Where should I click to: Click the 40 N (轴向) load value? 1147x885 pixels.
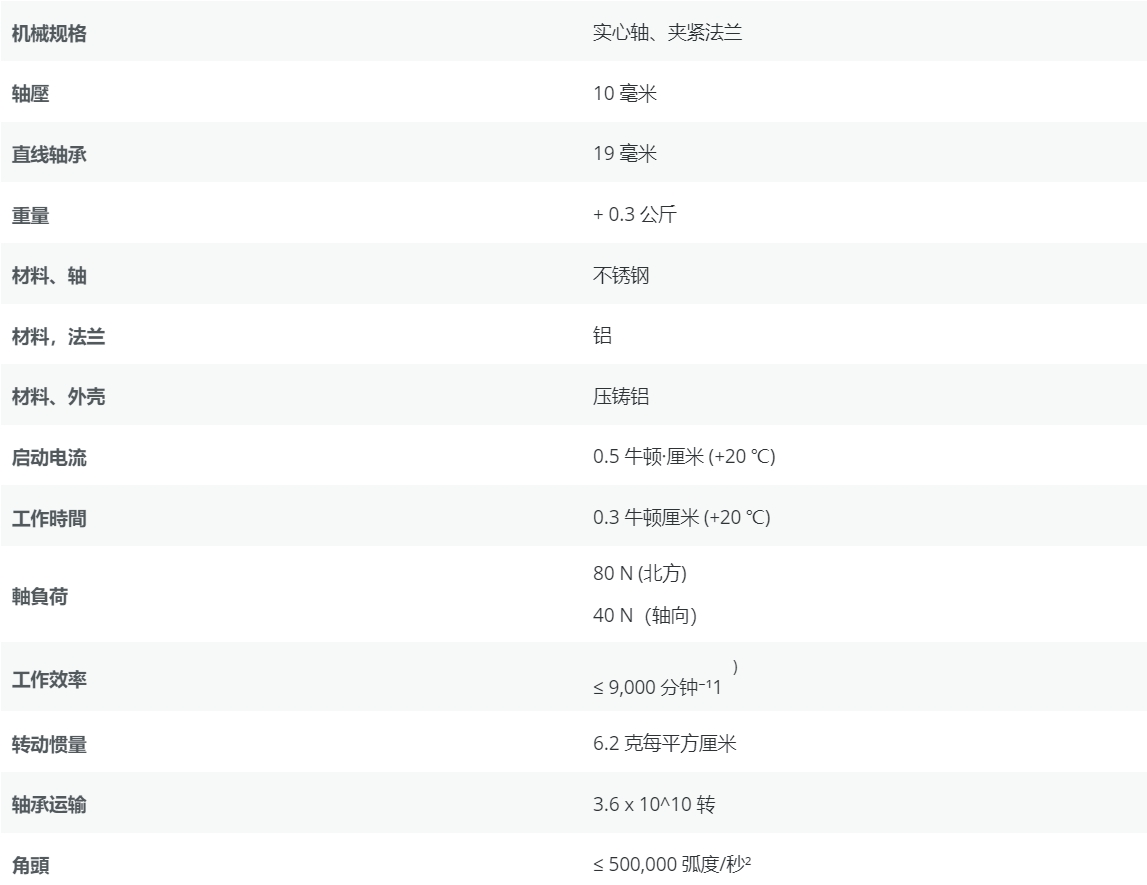pos(644,615)
